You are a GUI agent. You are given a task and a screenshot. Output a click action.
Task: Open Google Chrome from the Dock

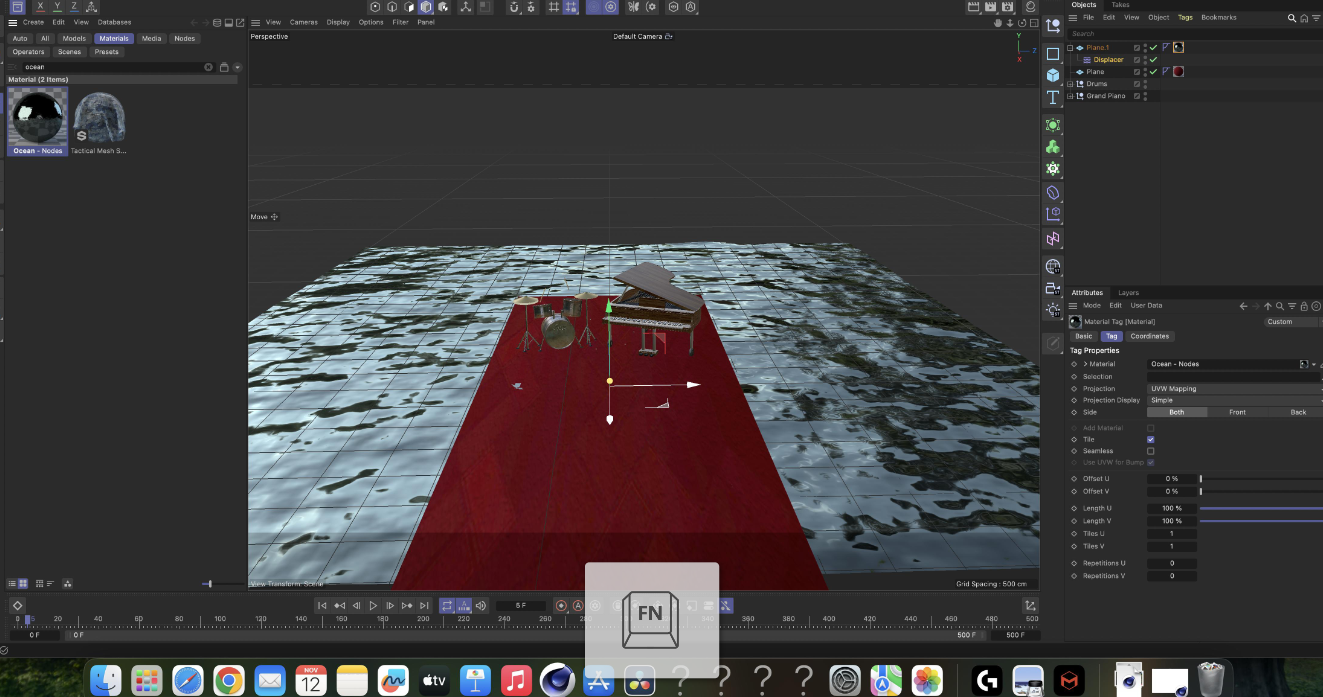coord(228,681)
